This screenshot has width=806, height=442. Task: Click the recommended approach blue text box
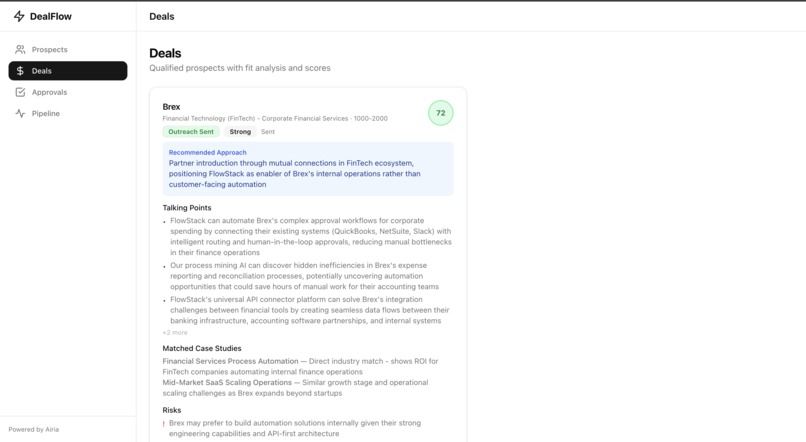point(308,169)
